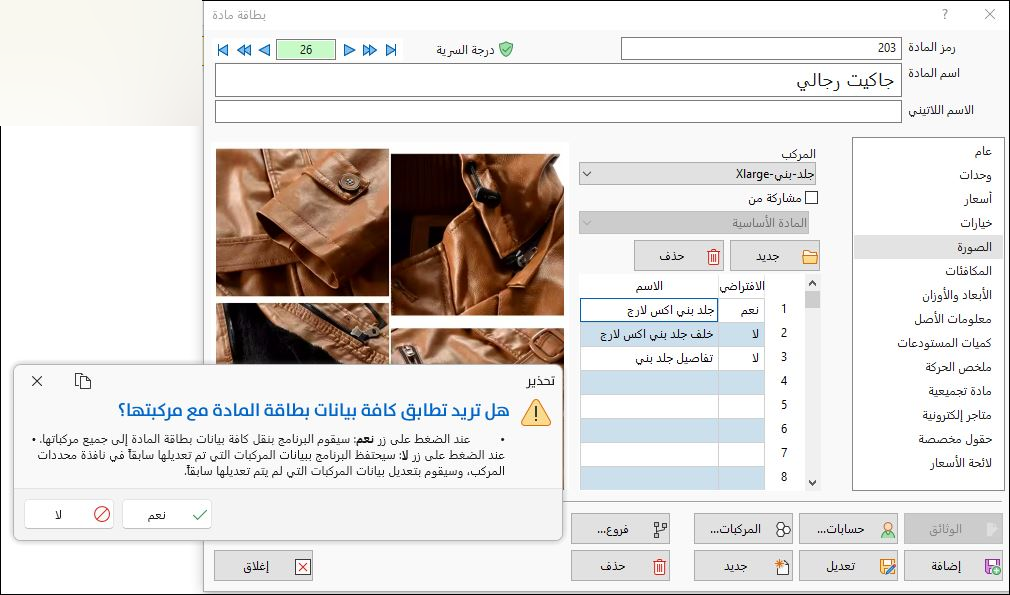This screenshot has height=595, width=1010.
Task: Open the كميات المستودعات side tab
Action: click(x=928, y=343)
